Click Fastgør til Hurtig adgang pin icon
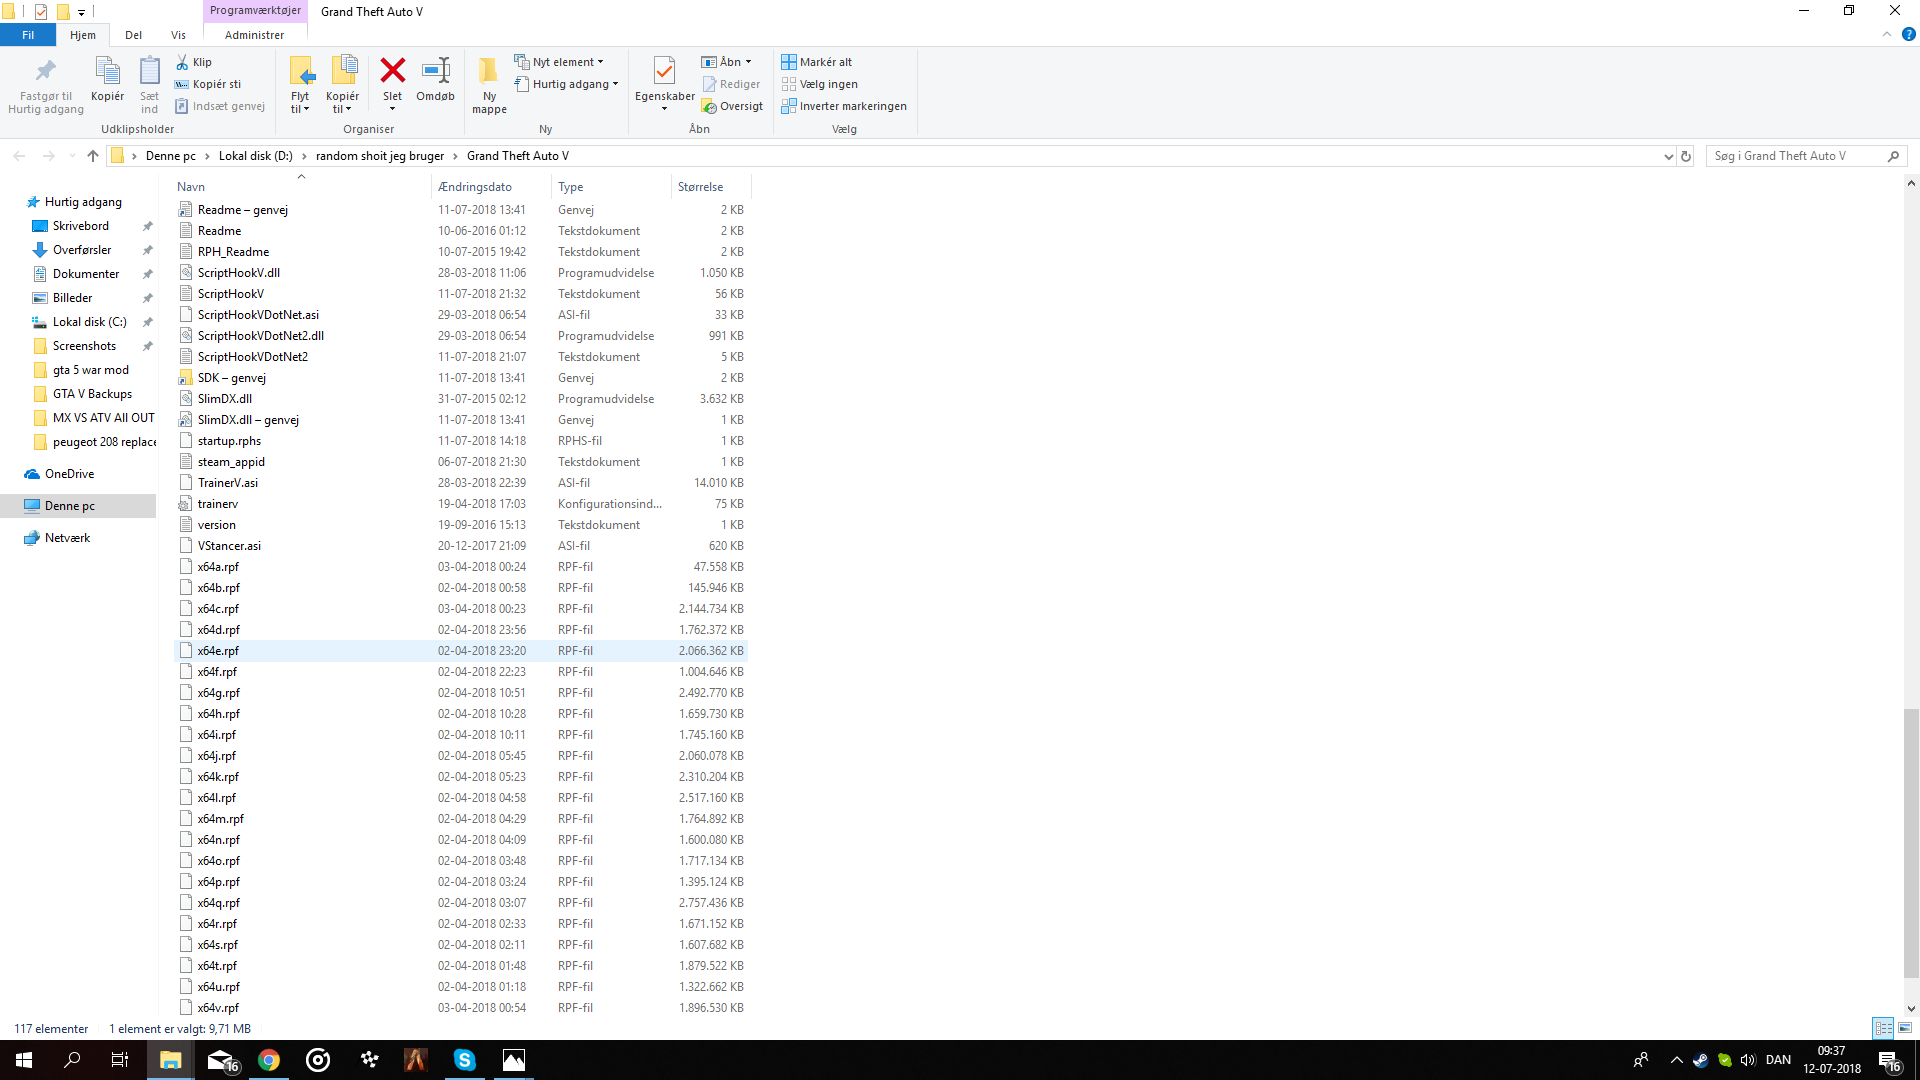The image size is (1920, 1080). (x=46, y=72)
